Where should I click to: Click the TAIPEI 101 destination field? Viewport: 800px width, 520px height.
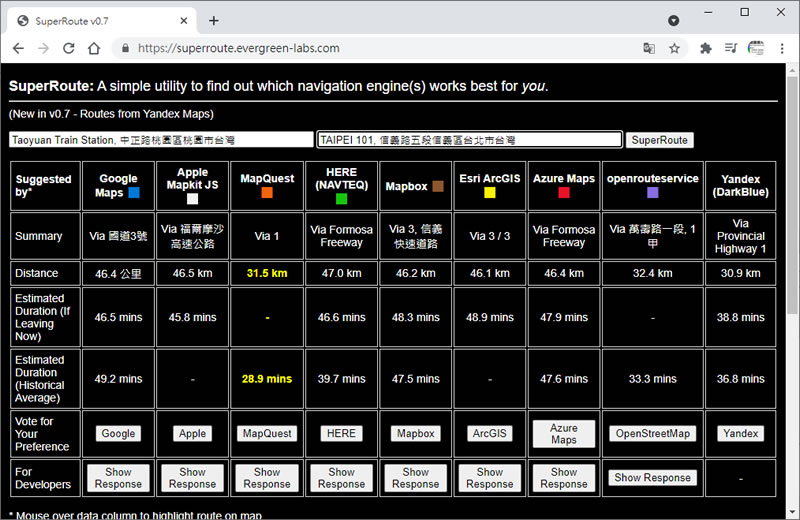tap(469, 141)
